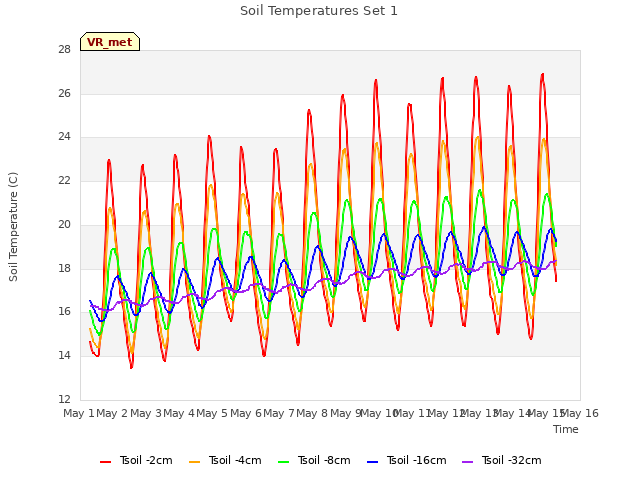Click the purple Tsoil -32cm legend swatch
The width and height of the screenshot is (640, 480).
pyautogui.click(x=468, y=462)
